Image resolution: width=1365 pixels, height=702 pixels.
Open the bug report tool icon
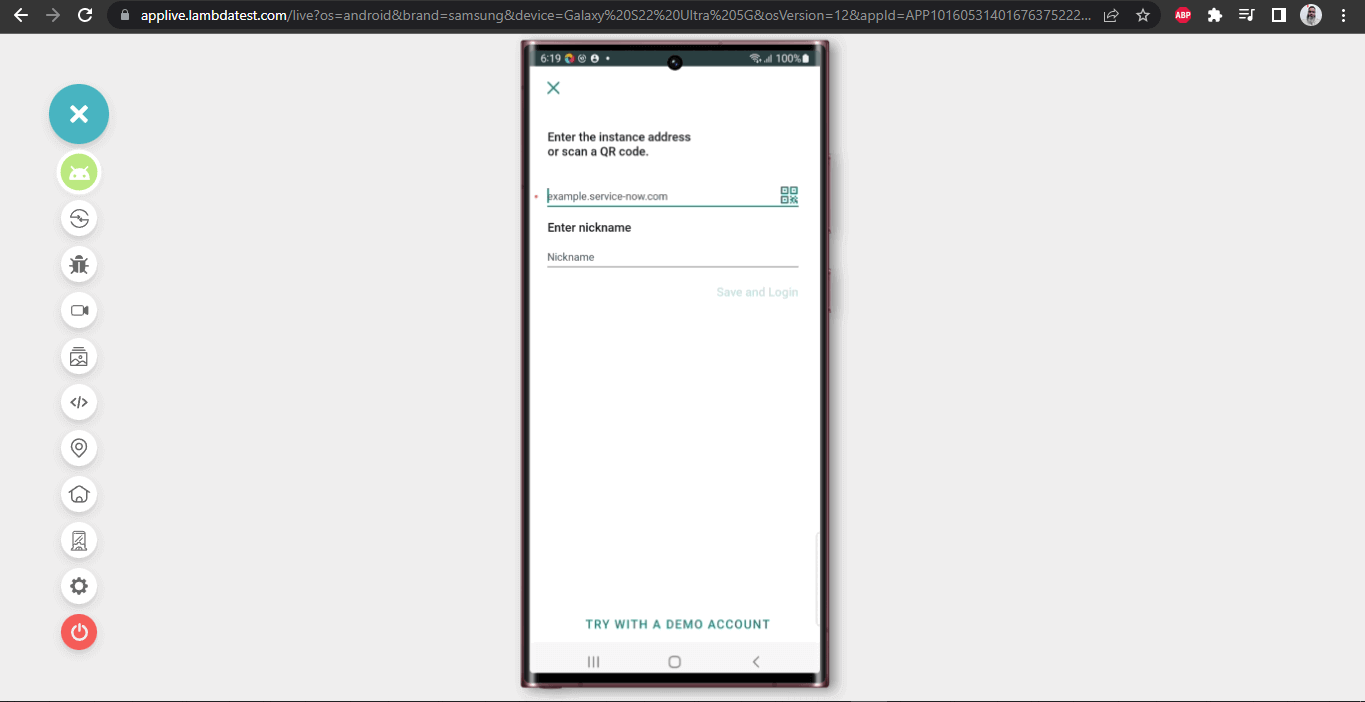pos(79,264)
